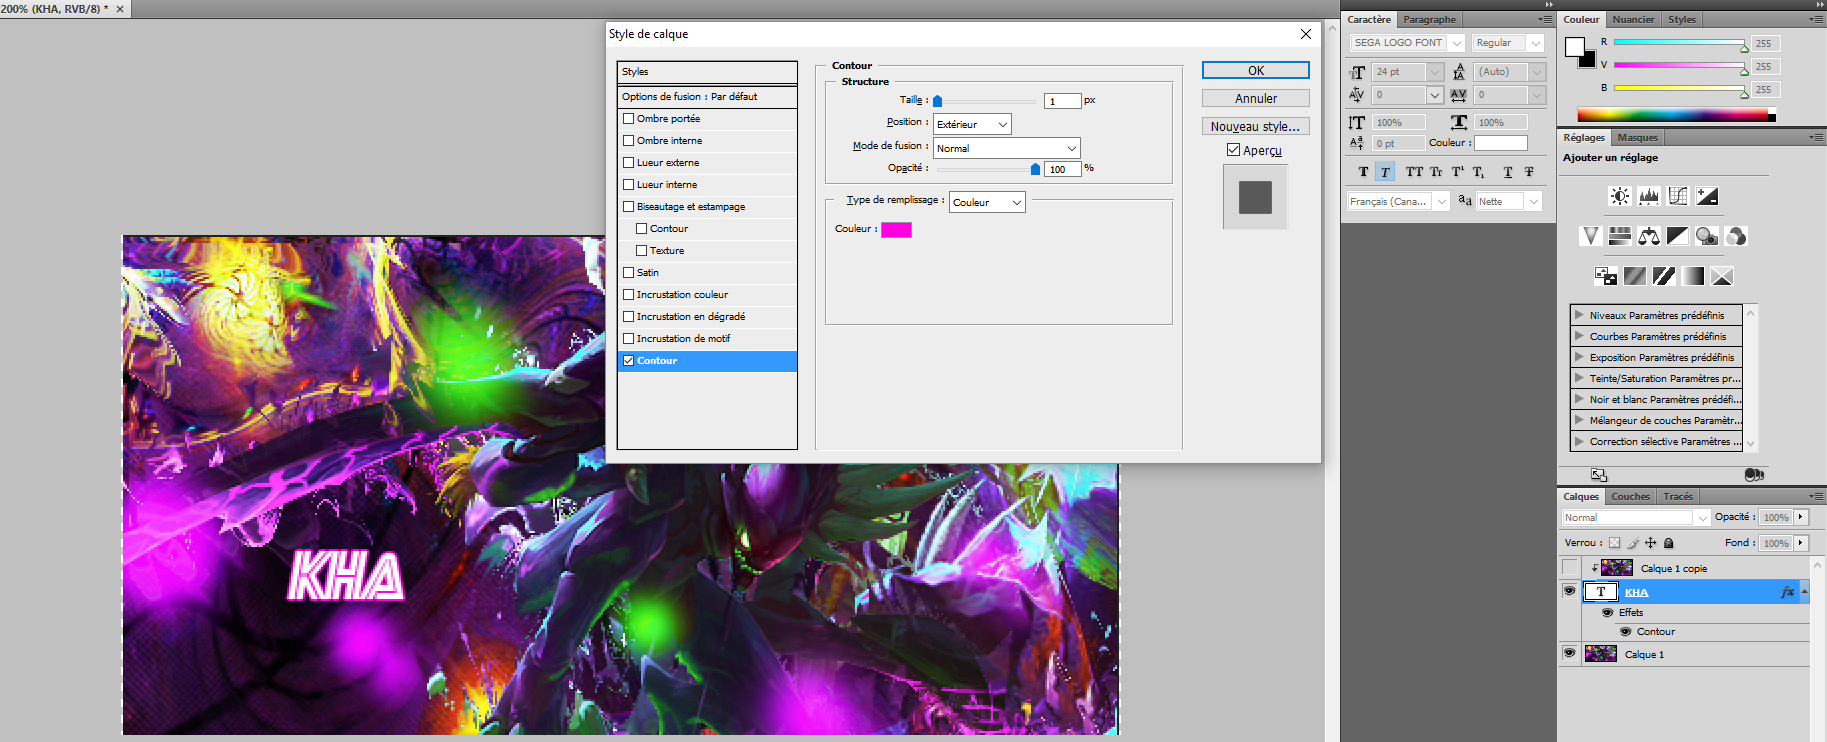This screenshot has height=742, width=1827.
Task: Add a Black & White adjustment icon
Action: coord(1678,236)
